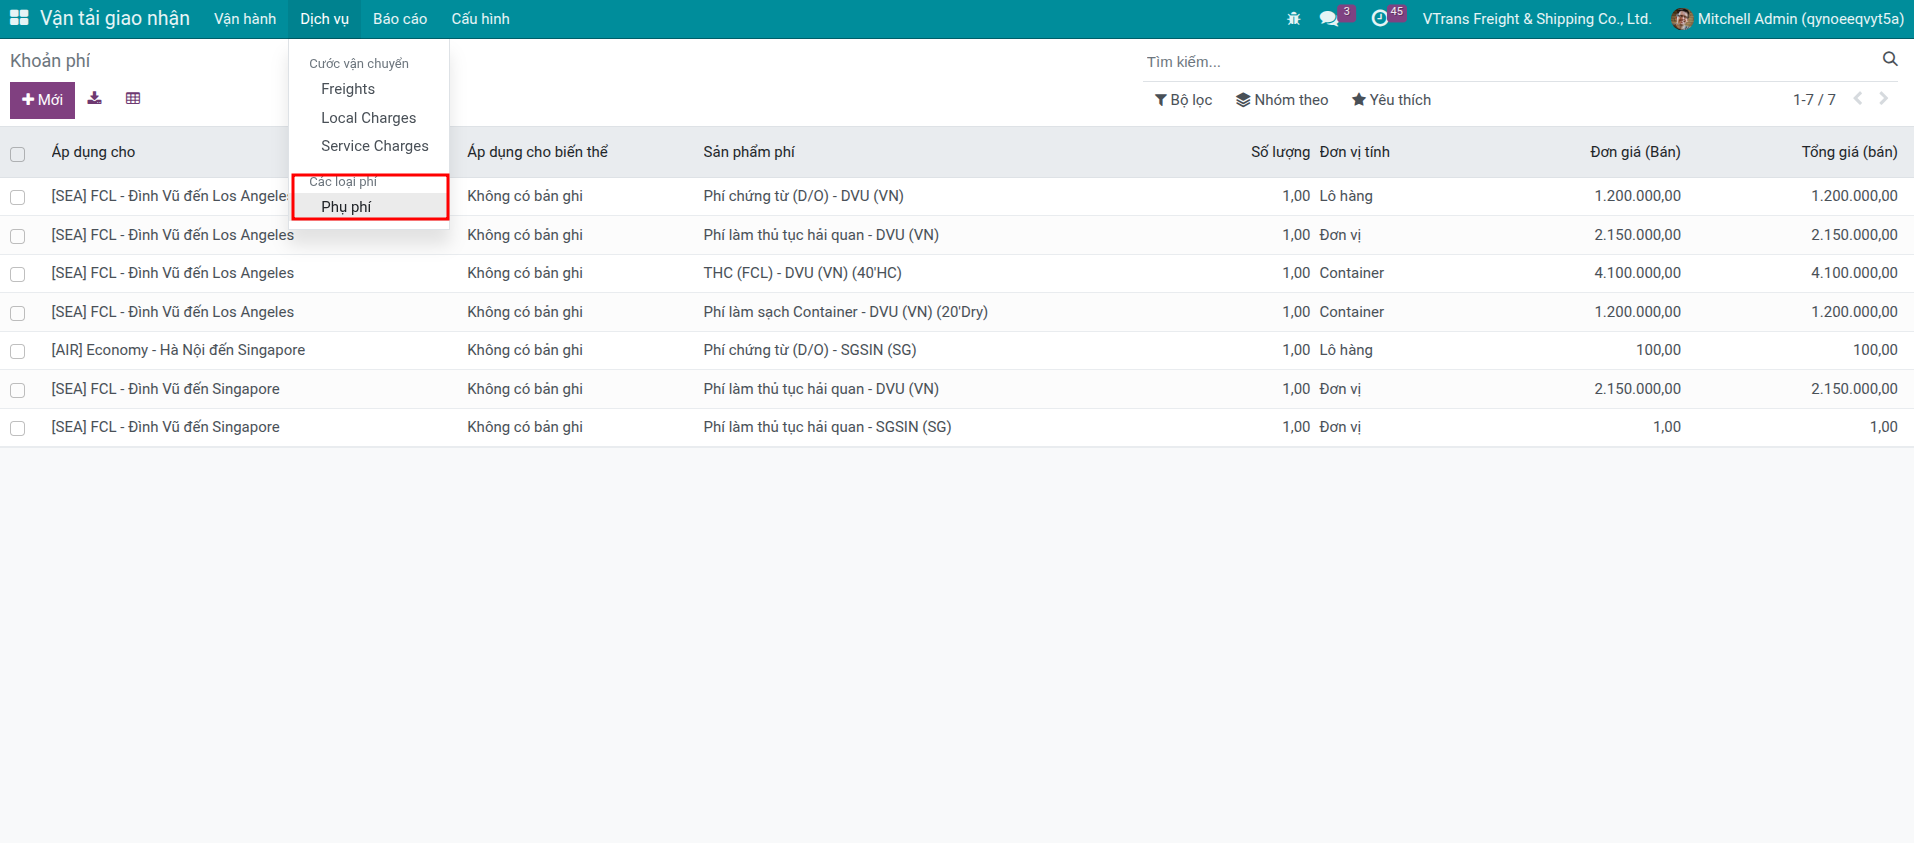Viewport: 1914px width, 843px height.
Task: Click the Mới new record button
Action: click(42, 100)
